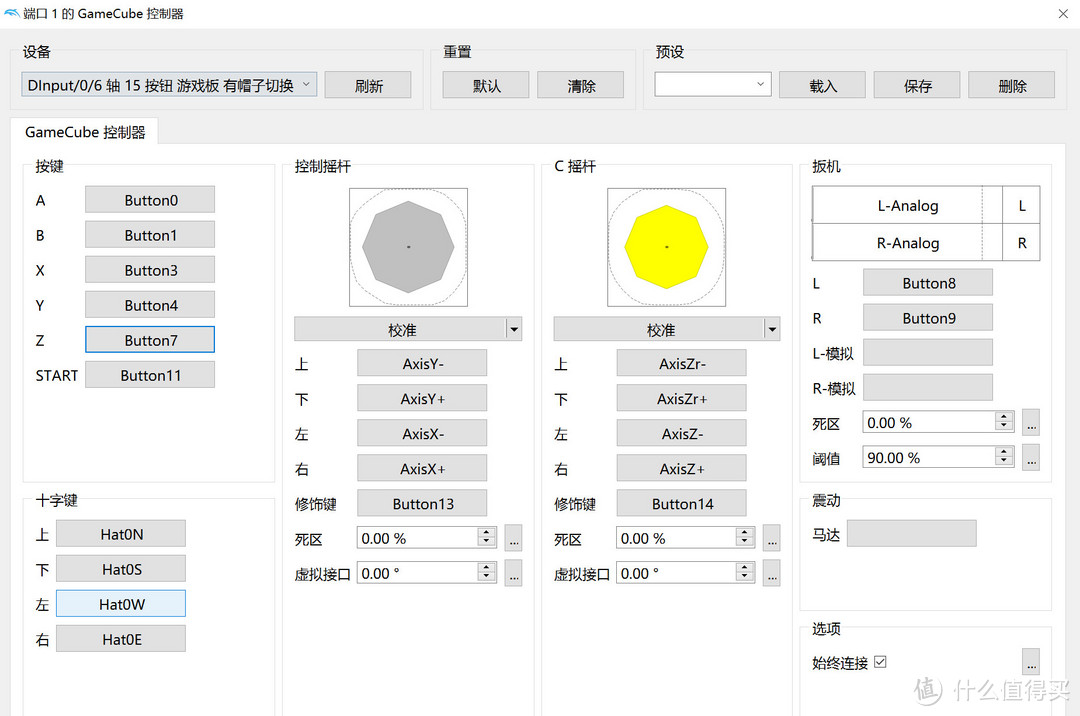Click control stick left mapping AxisX-

[x=422, y=433]
